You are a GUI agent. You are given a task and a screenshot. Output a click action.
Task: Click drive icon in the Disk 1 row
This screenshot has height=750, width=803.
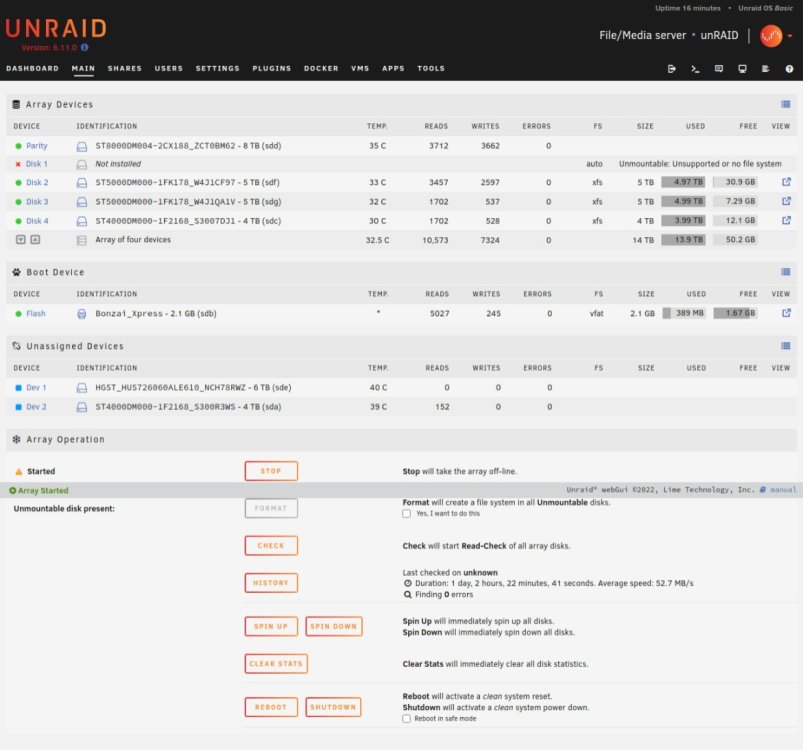pos(81,164)
